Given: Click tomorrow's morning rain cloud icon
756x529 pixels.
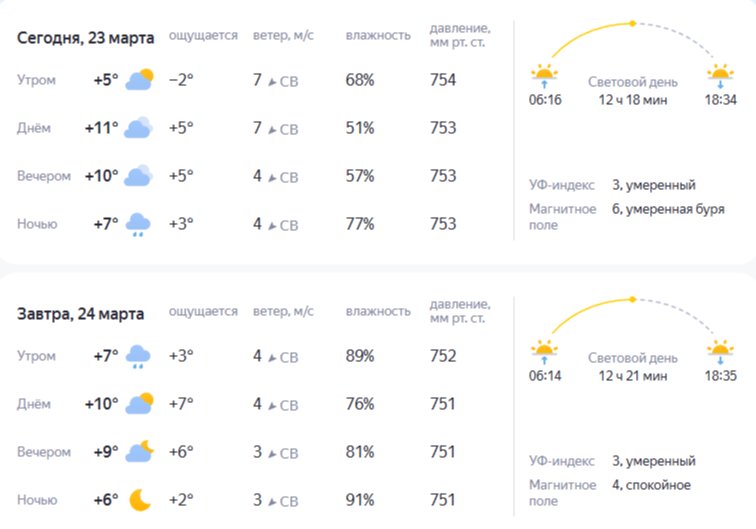Looking at the screenshot, I should point(138,357).
